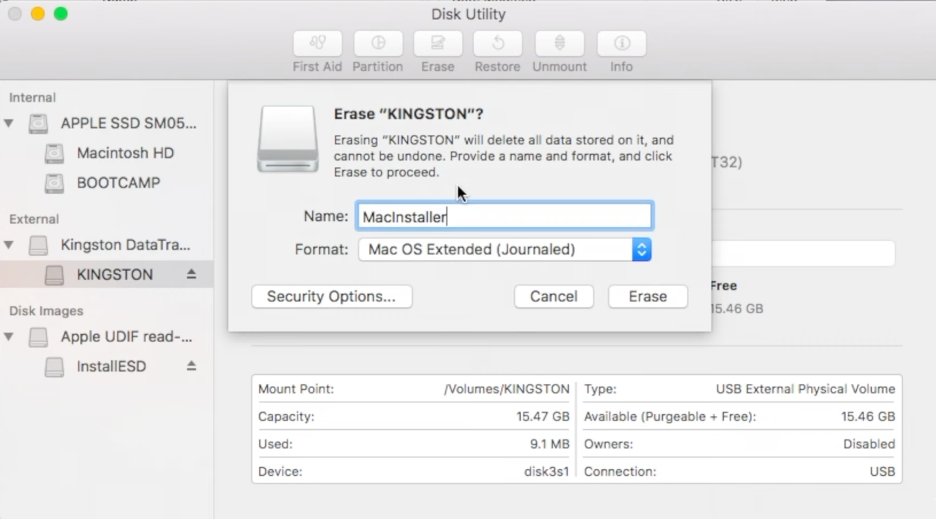This screenshot has width=936, height=520.
Task: Click the InstallESD volume icon
Action: point(54,367)
